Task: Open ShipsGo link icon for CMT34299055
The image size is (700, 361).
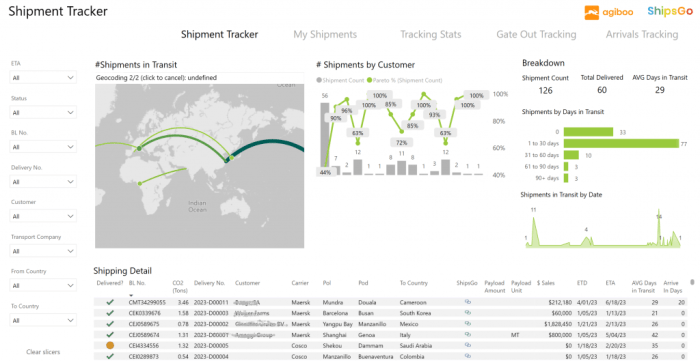Action: tap(468, 302)
